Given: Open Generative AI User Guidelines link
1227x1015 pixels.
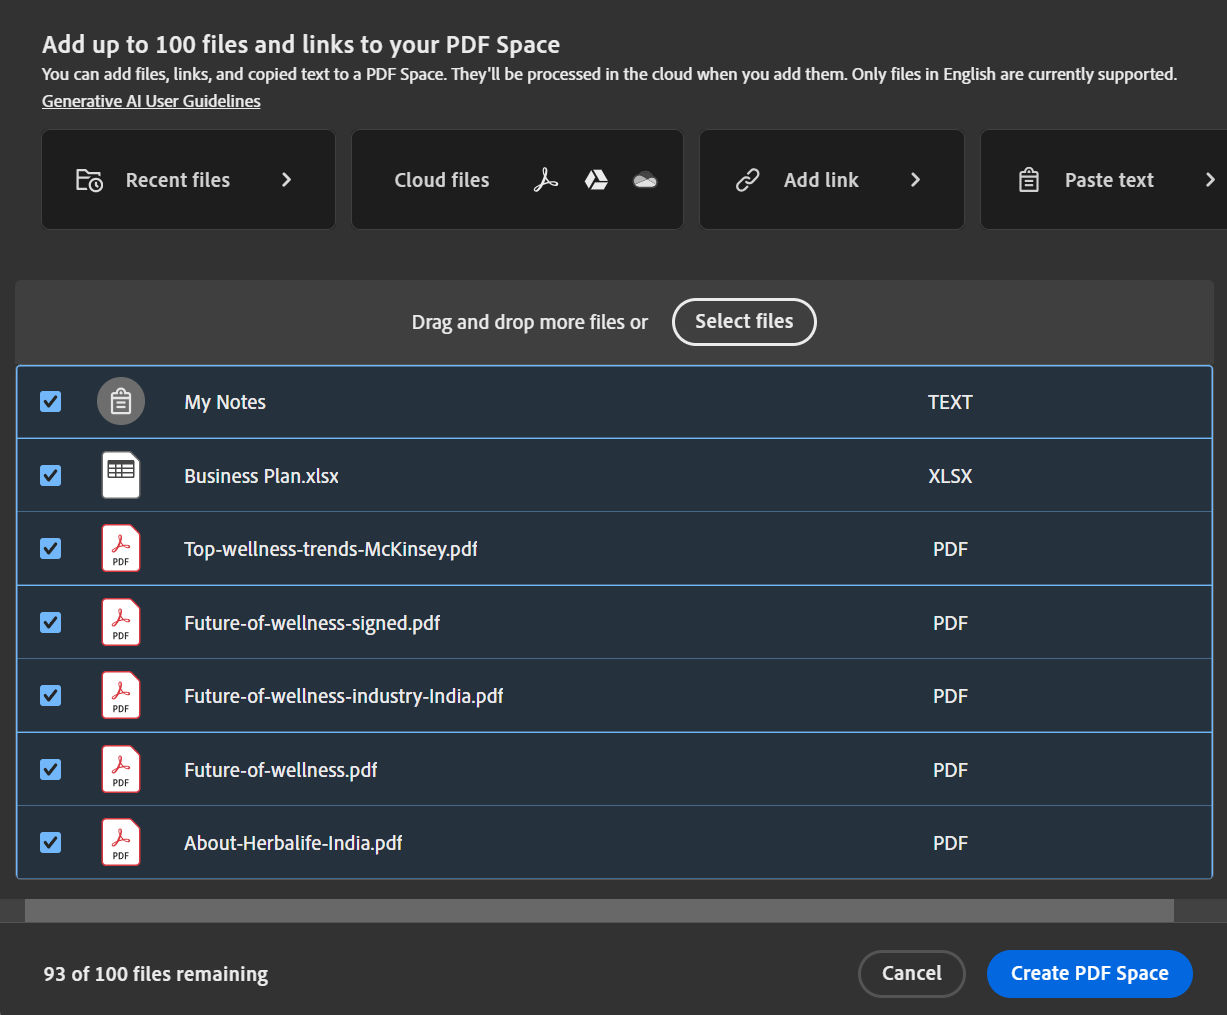Looking at the screenshot, I should tap(151, 101).
